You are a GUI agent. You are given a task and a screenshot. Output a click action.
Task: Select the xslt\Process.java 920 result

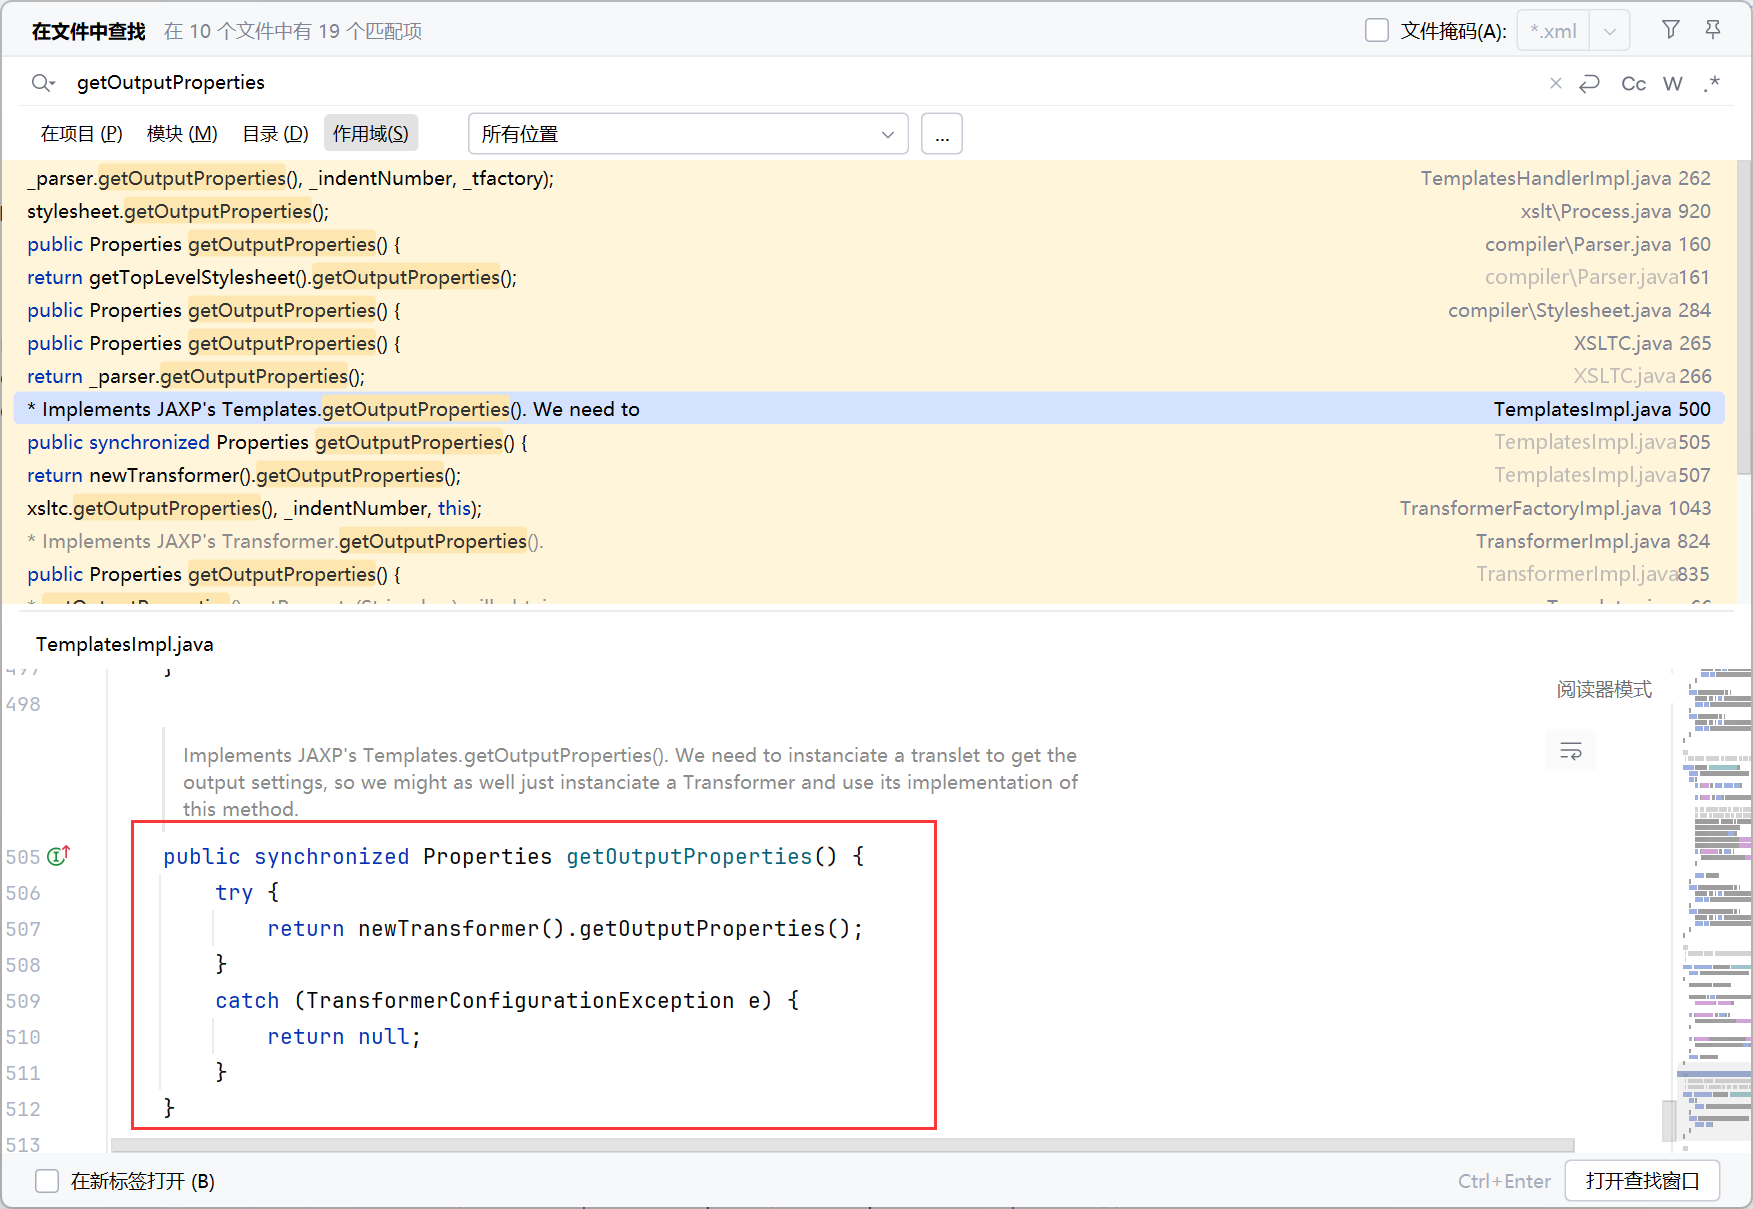[x=868, y=212]
